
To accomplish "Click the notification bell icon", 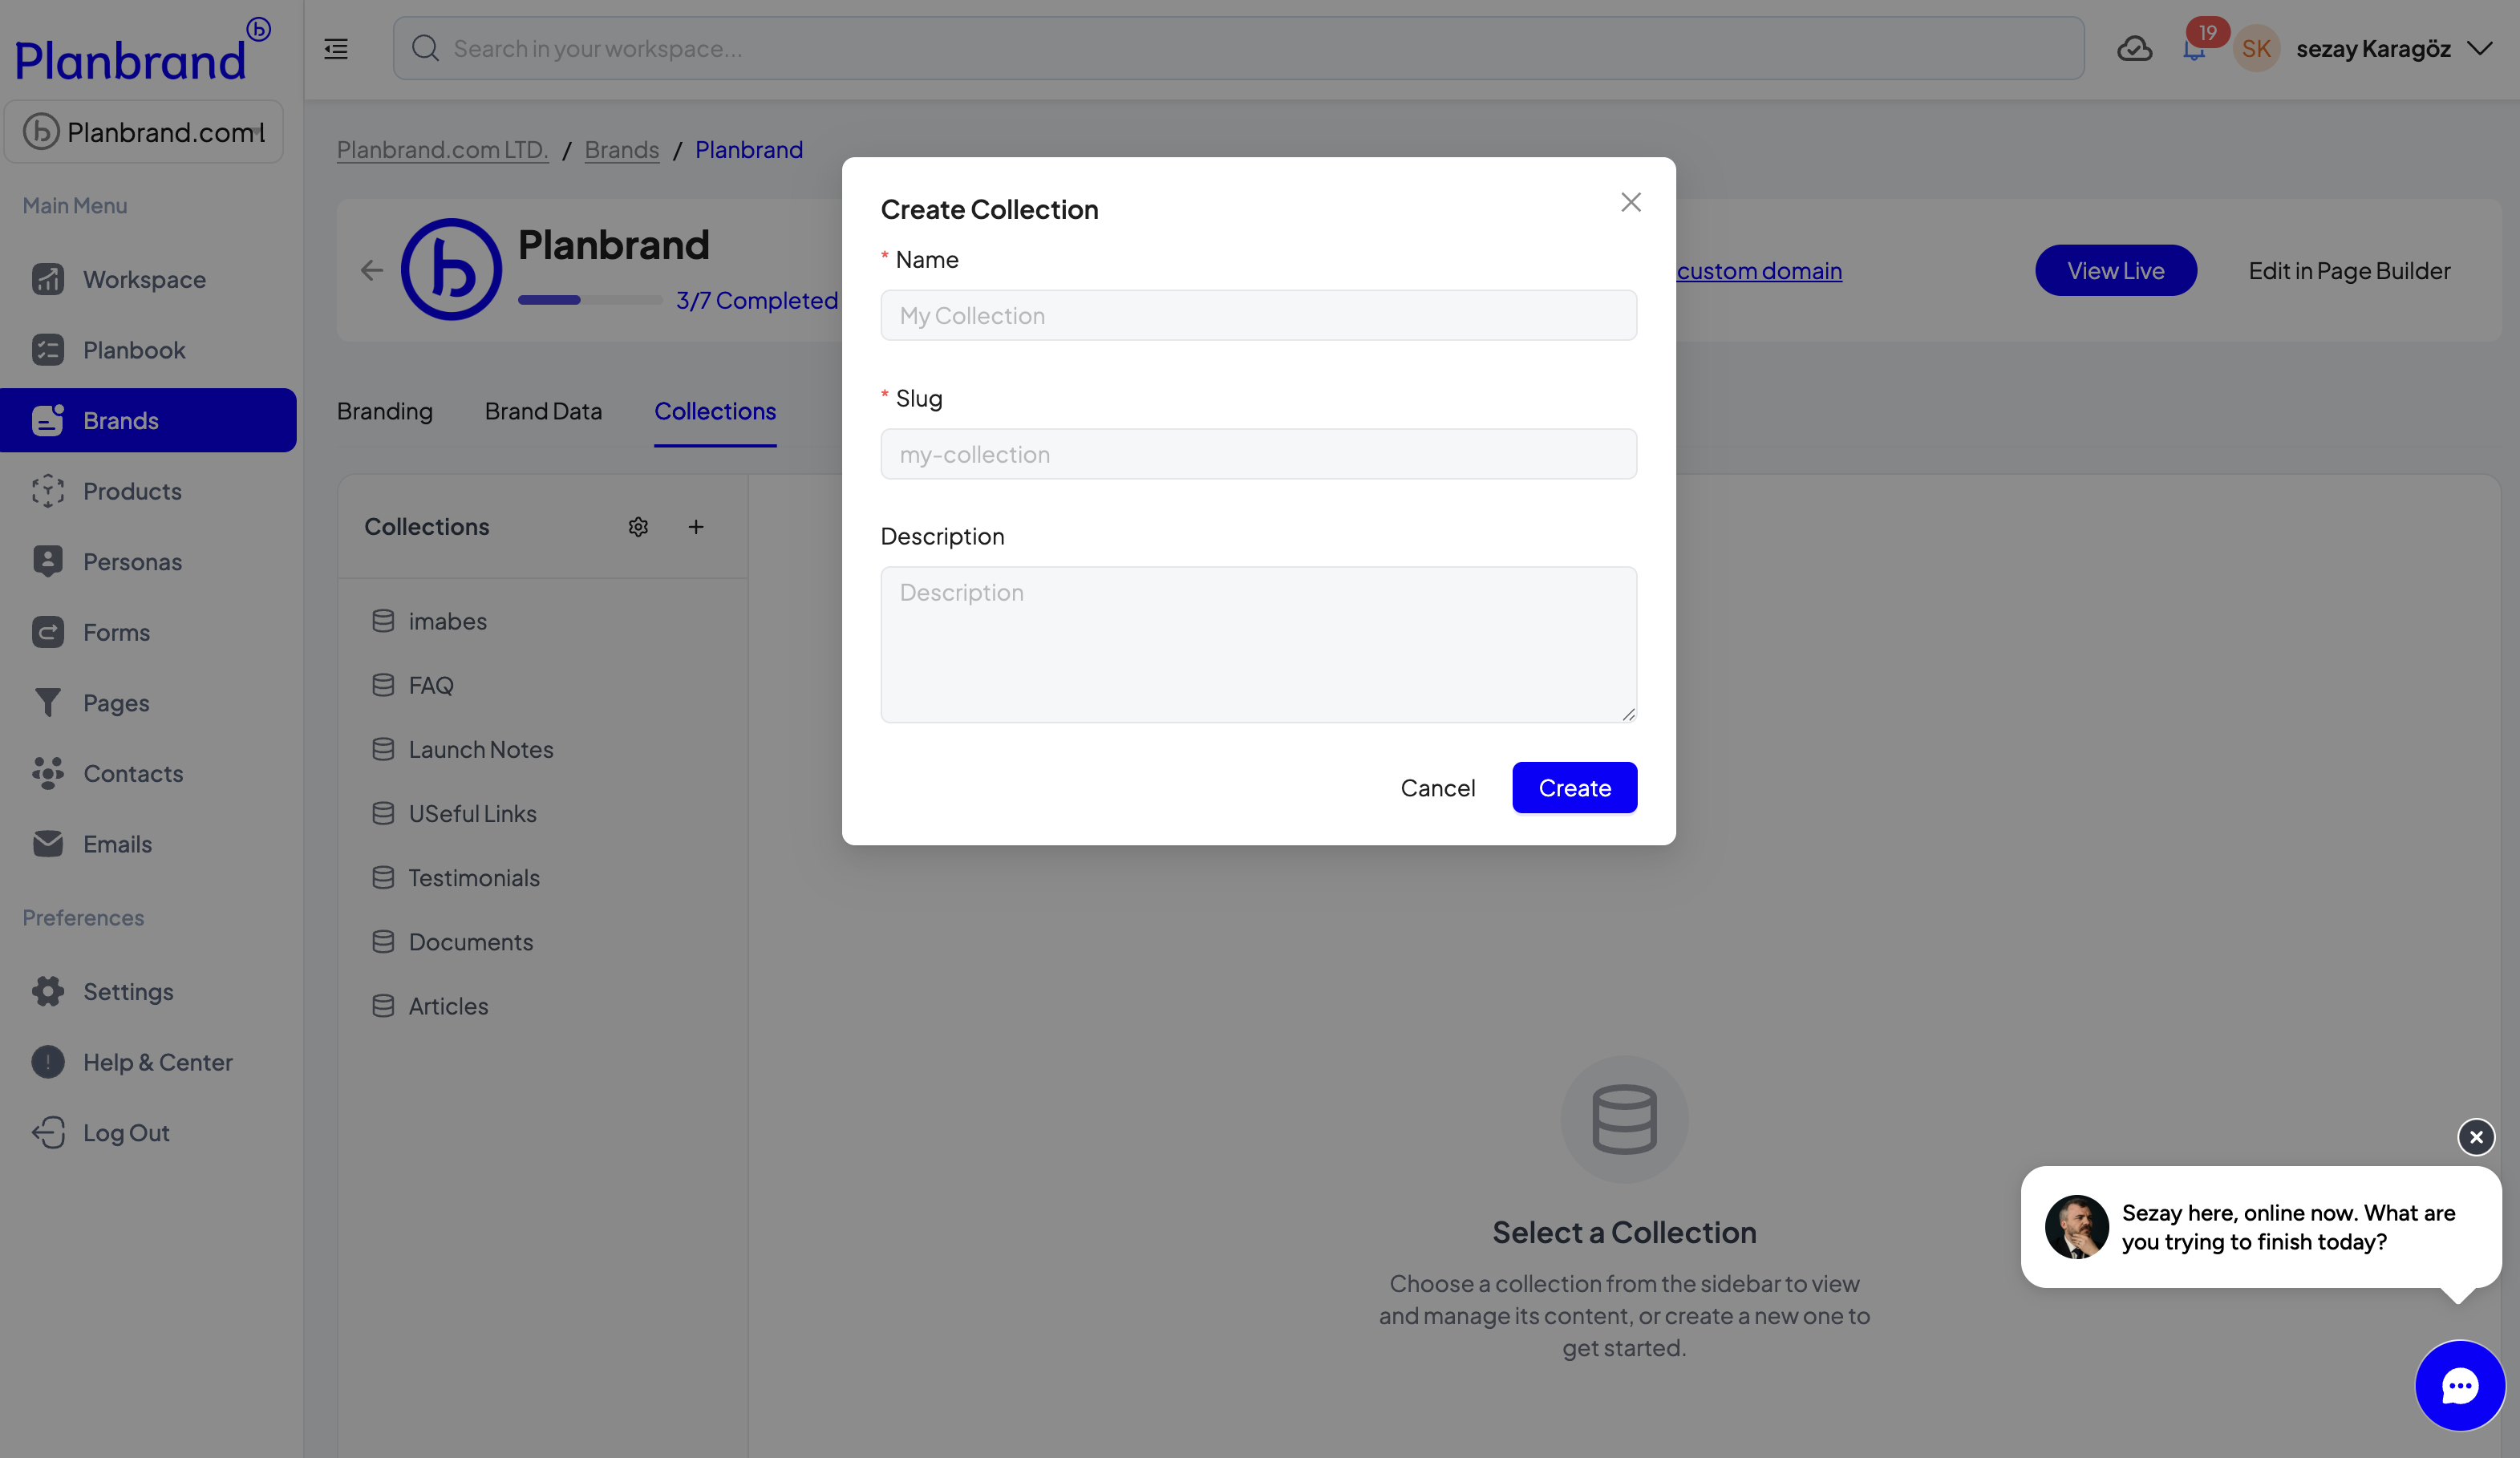I will coord(2194,50).
